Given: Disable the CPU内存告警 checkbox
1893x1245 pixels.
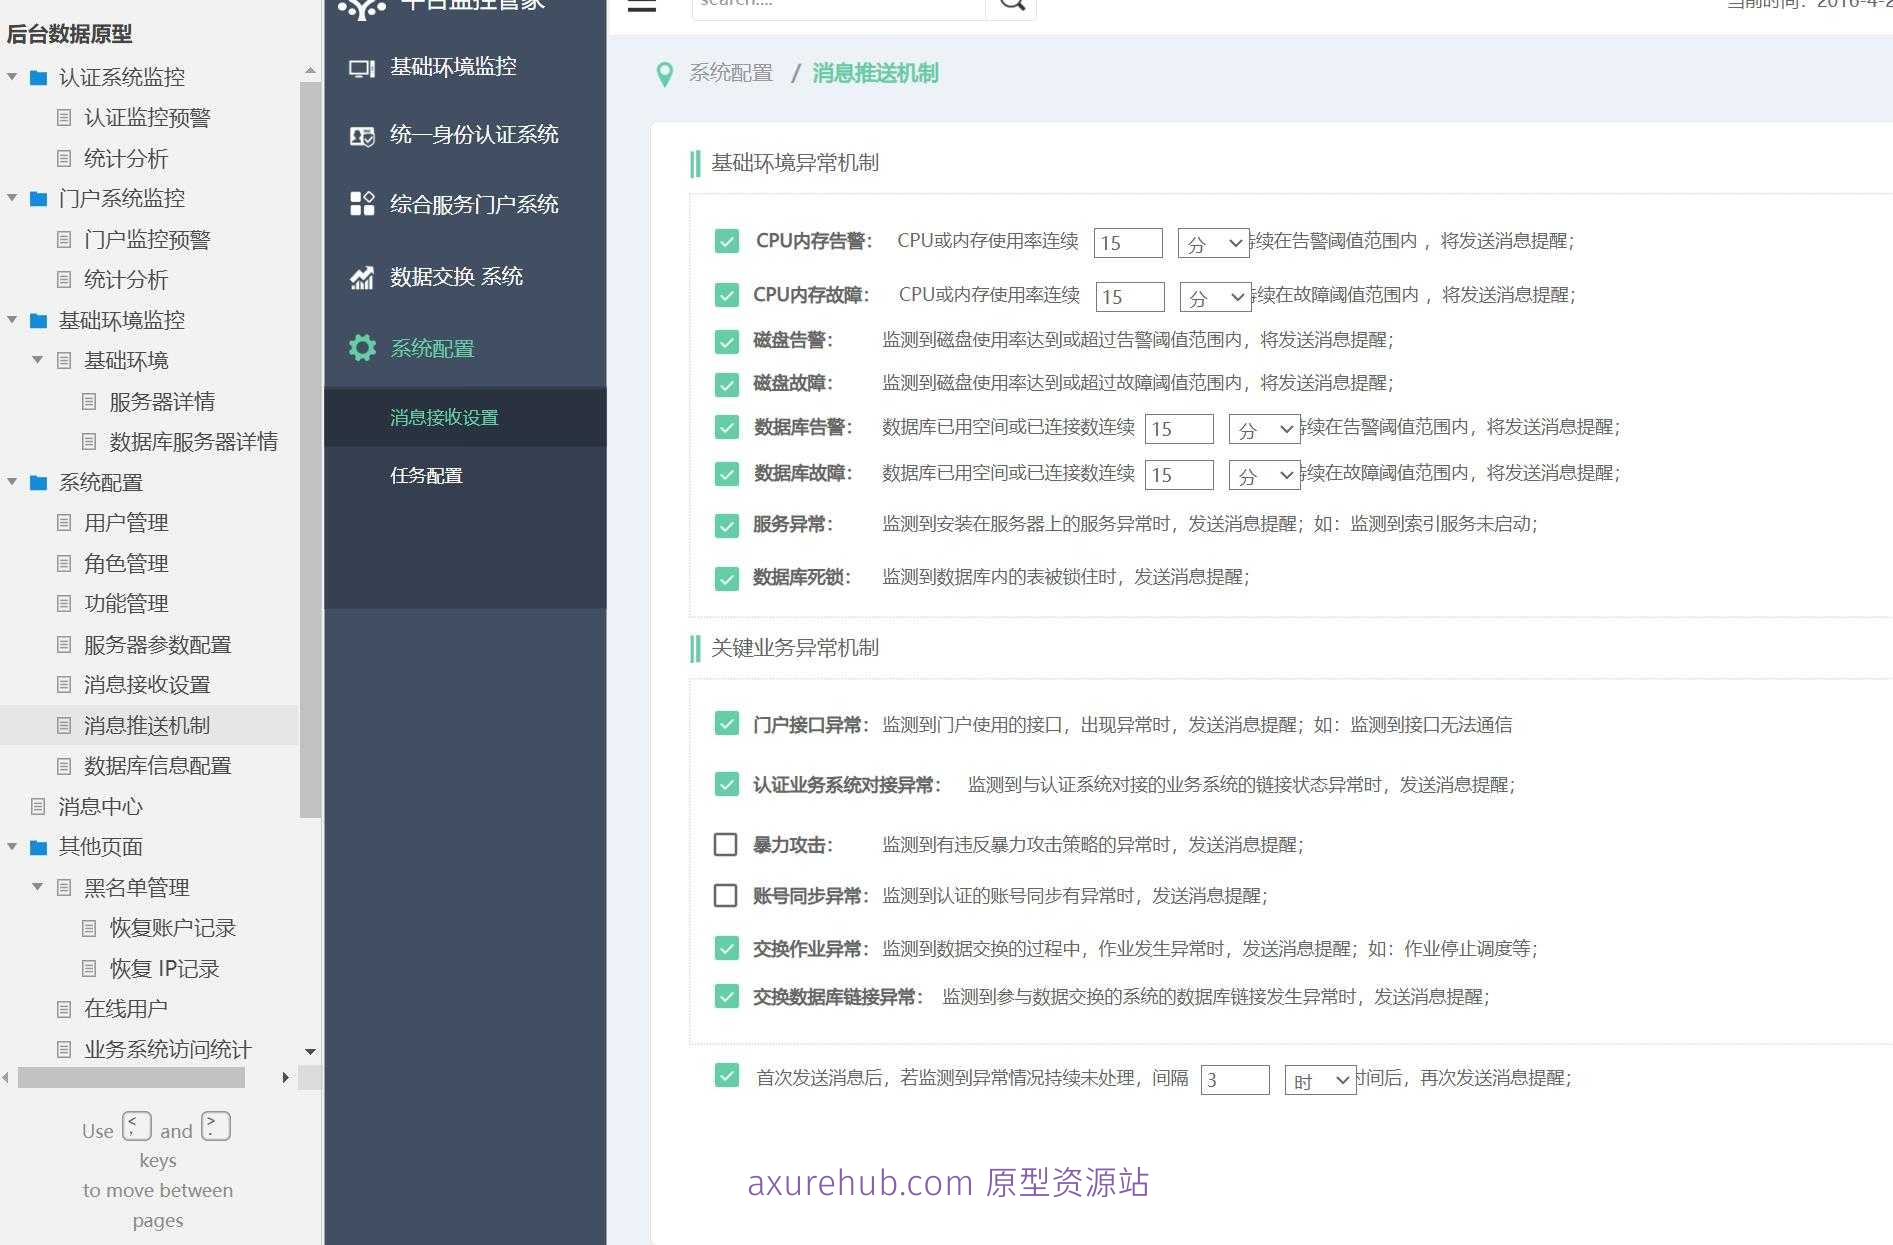Looking at the screenshot, I should pos(726,241).
